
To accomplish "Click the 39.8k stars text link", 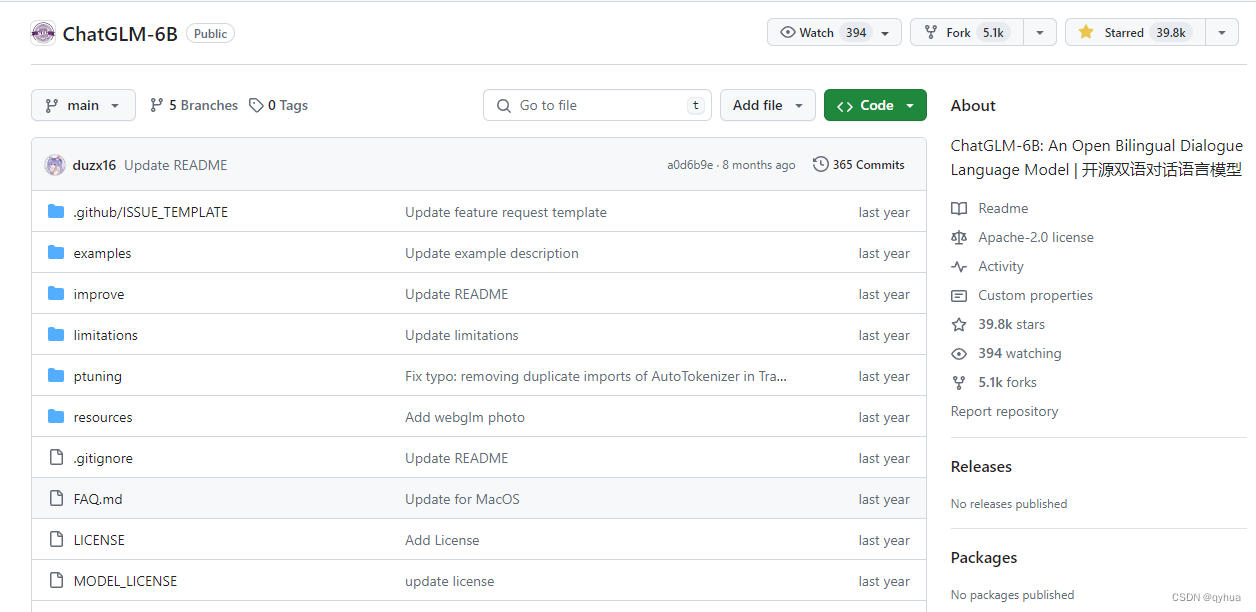I will (x=1012, y=324).
